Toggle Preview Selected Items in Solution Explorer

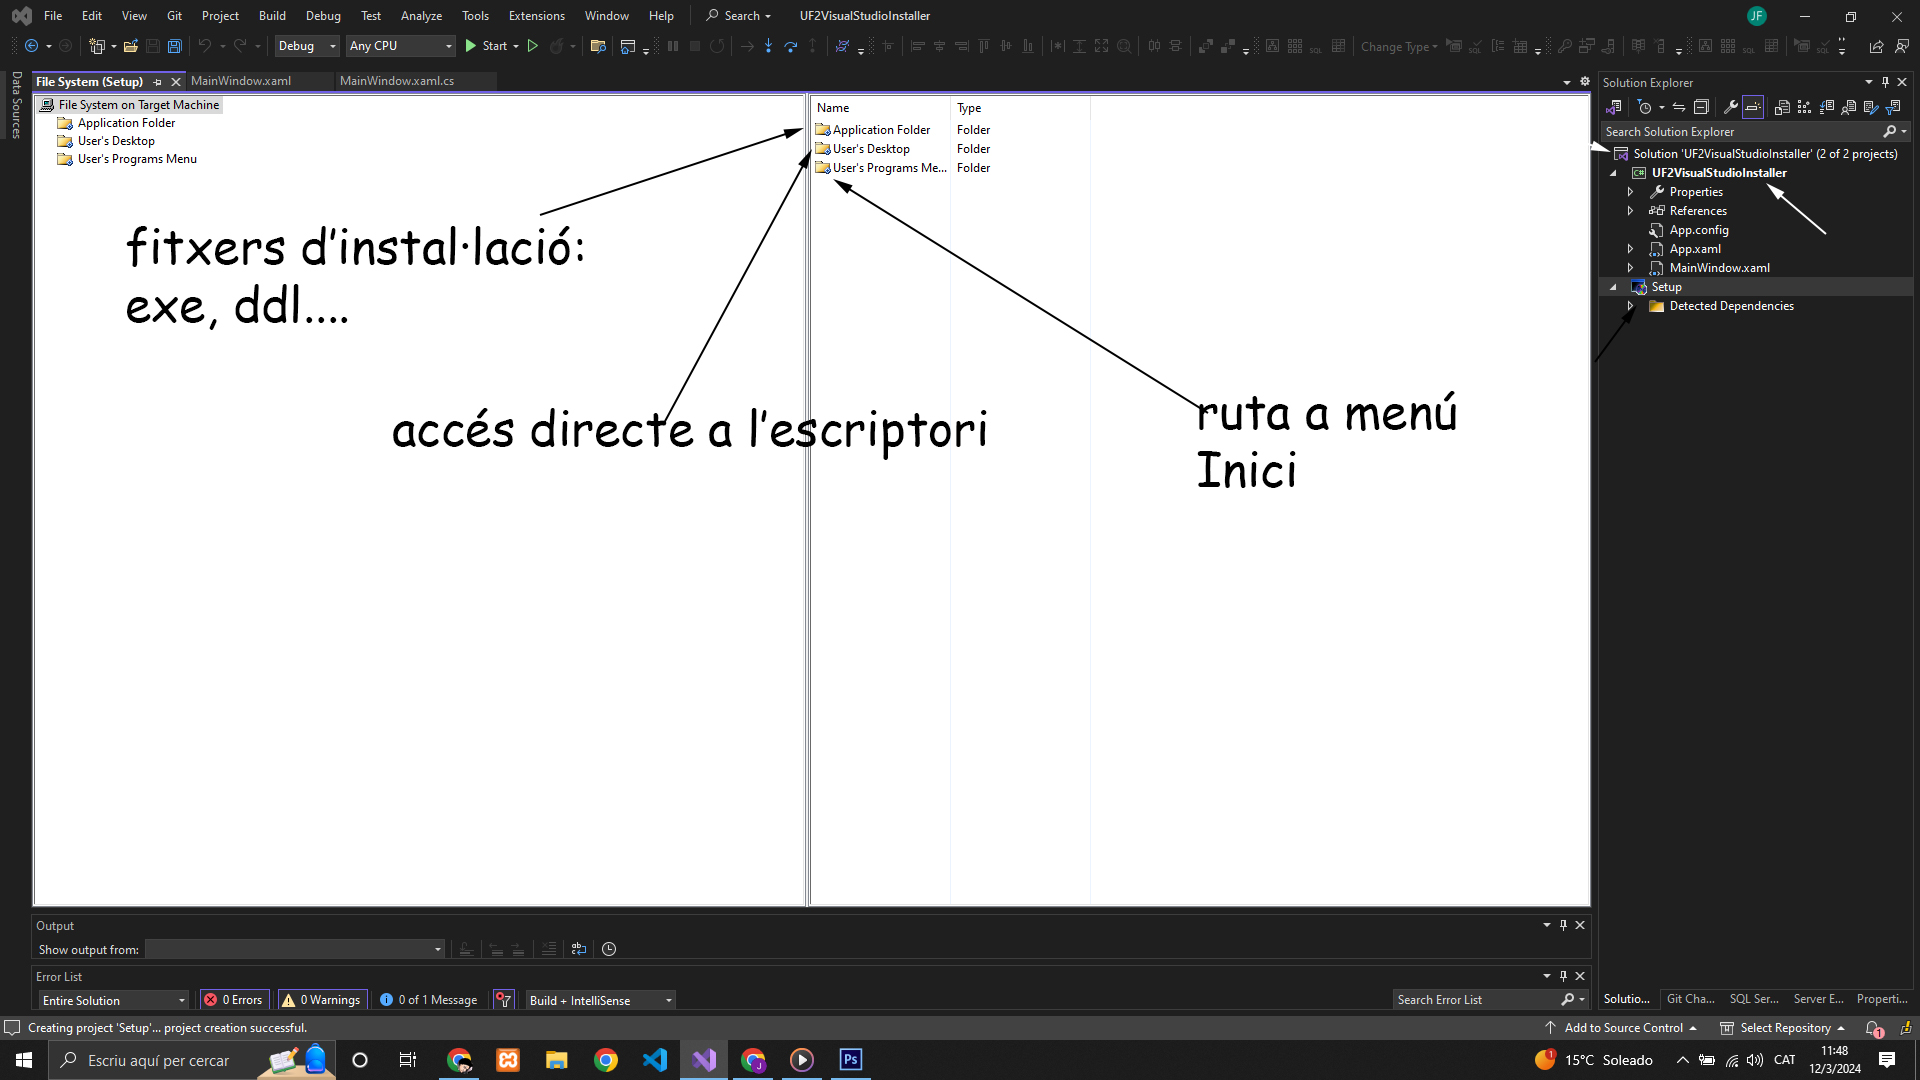(1753, 107)
